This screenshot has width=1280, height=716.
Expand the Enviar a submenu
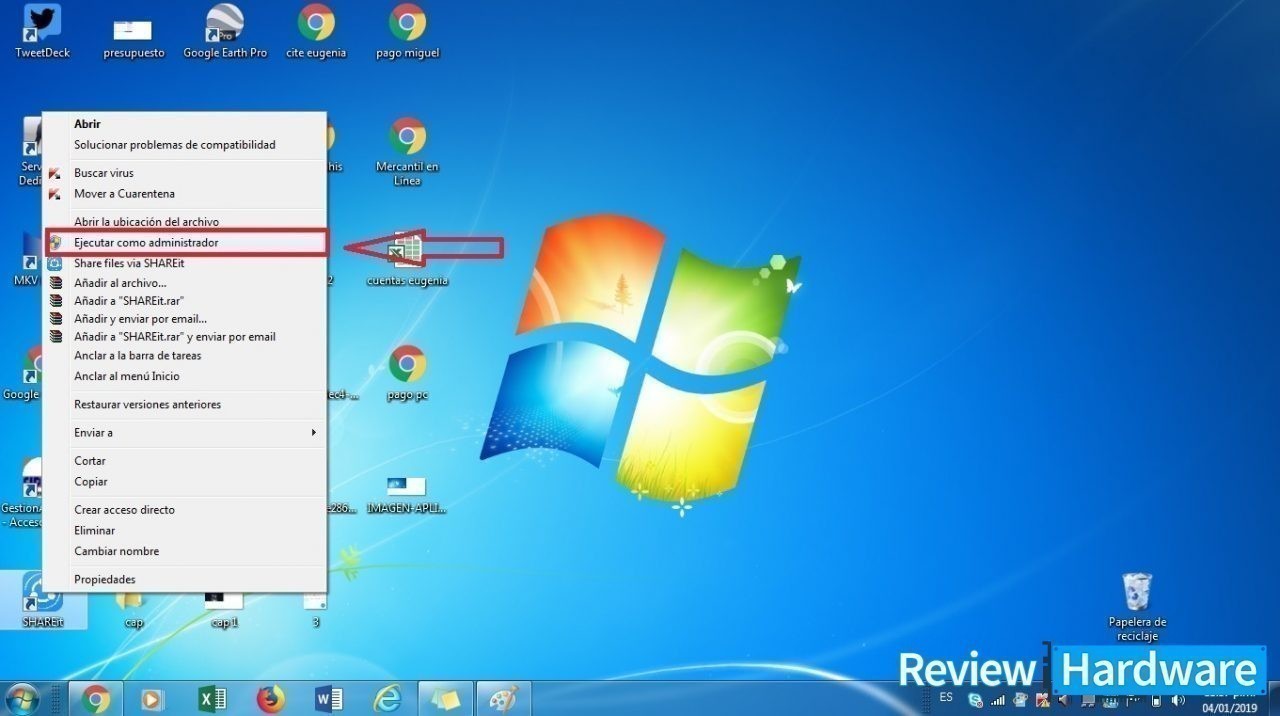186,433
